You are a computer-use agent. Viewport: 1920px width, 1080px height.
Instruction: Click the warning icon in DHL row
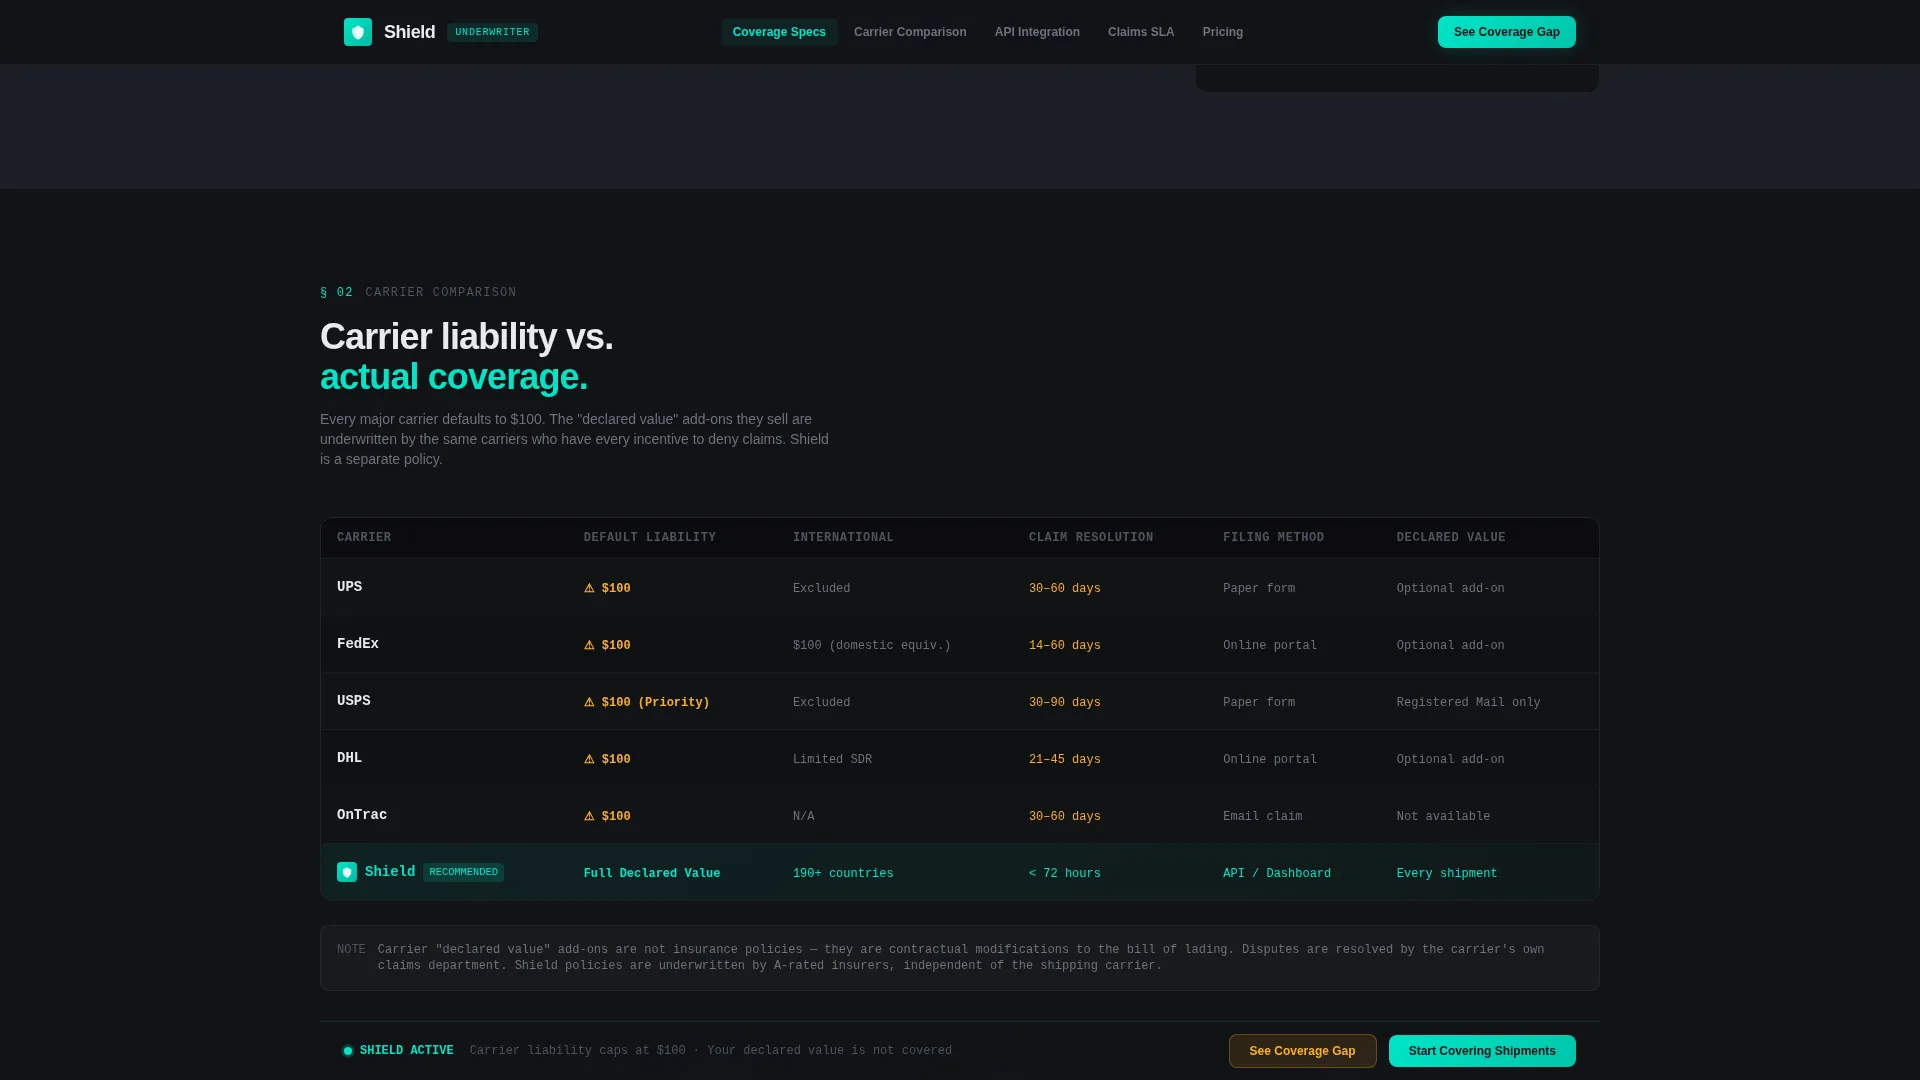(589, 759)
